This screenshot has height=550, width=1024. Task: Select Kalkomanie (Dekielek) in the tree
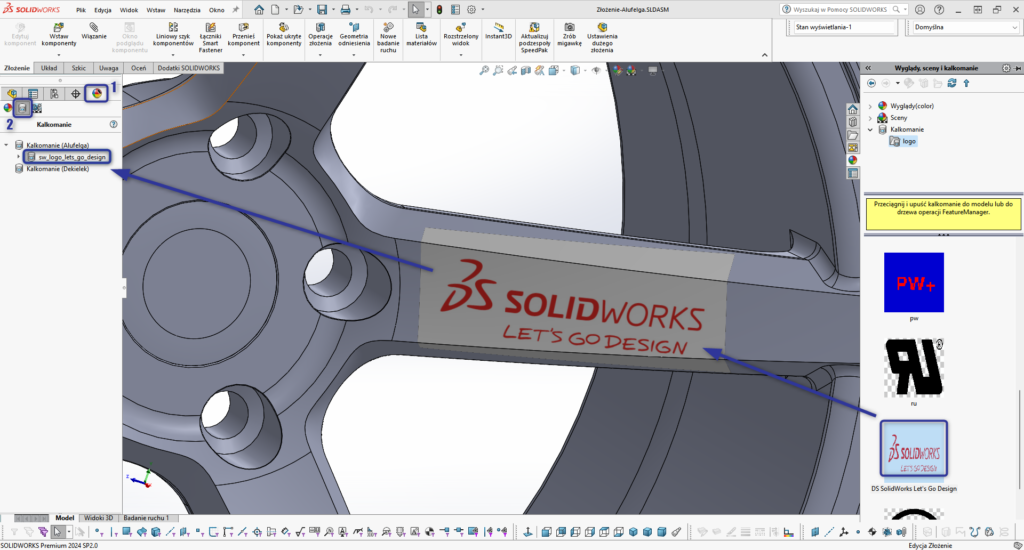(x=60, y=170)
